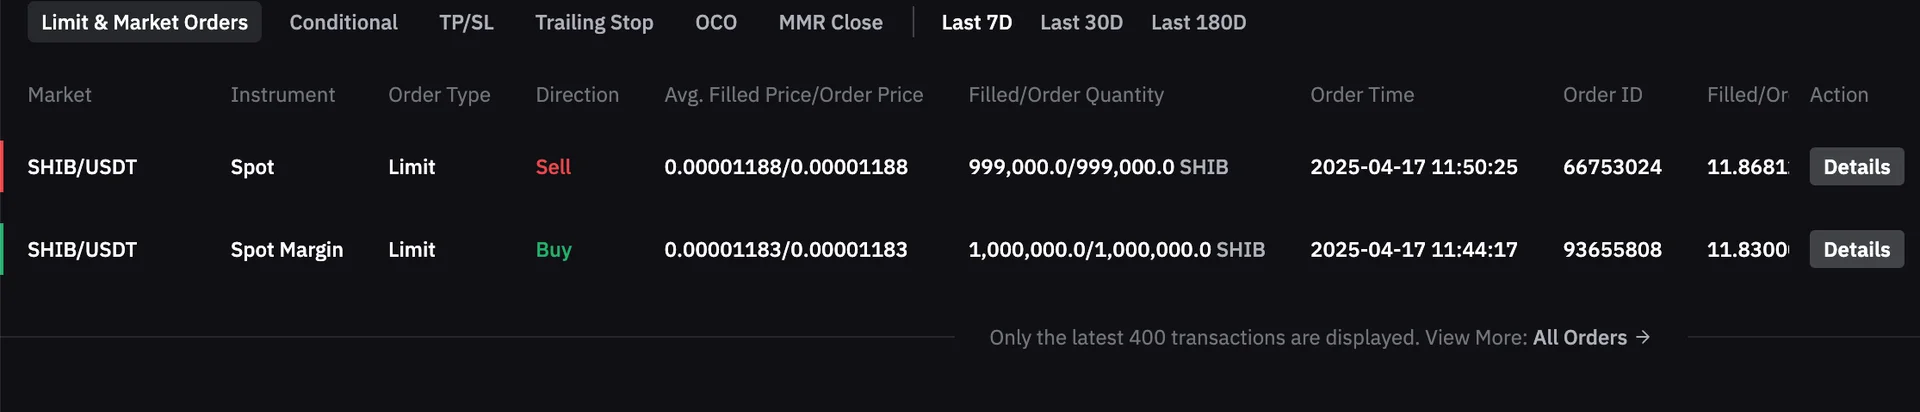
Task: Filter orders to Last 30D
Action: point(1081,22)
